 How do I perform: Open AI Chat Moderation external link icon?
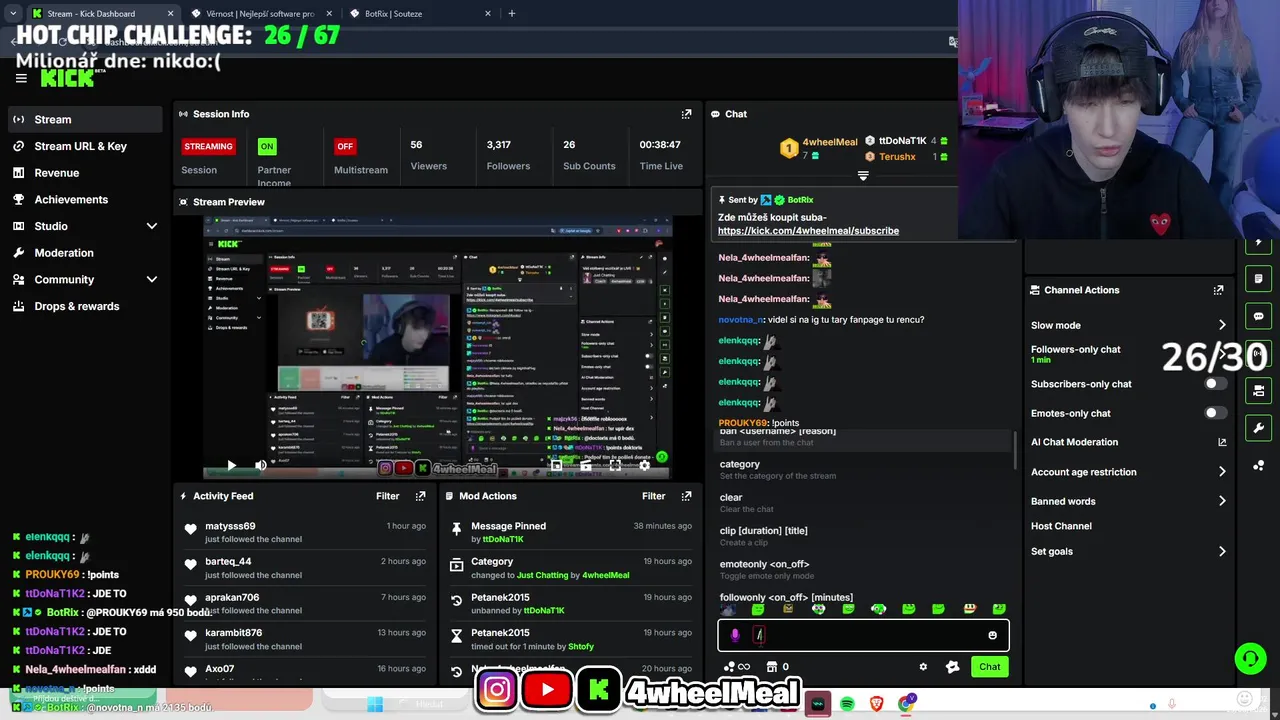tap(1222, 442)
